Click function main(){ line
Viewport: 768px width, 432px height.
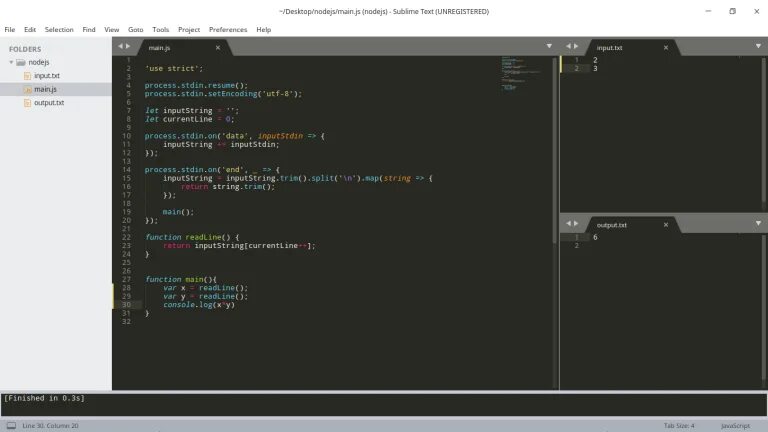[x=181, y=279]
